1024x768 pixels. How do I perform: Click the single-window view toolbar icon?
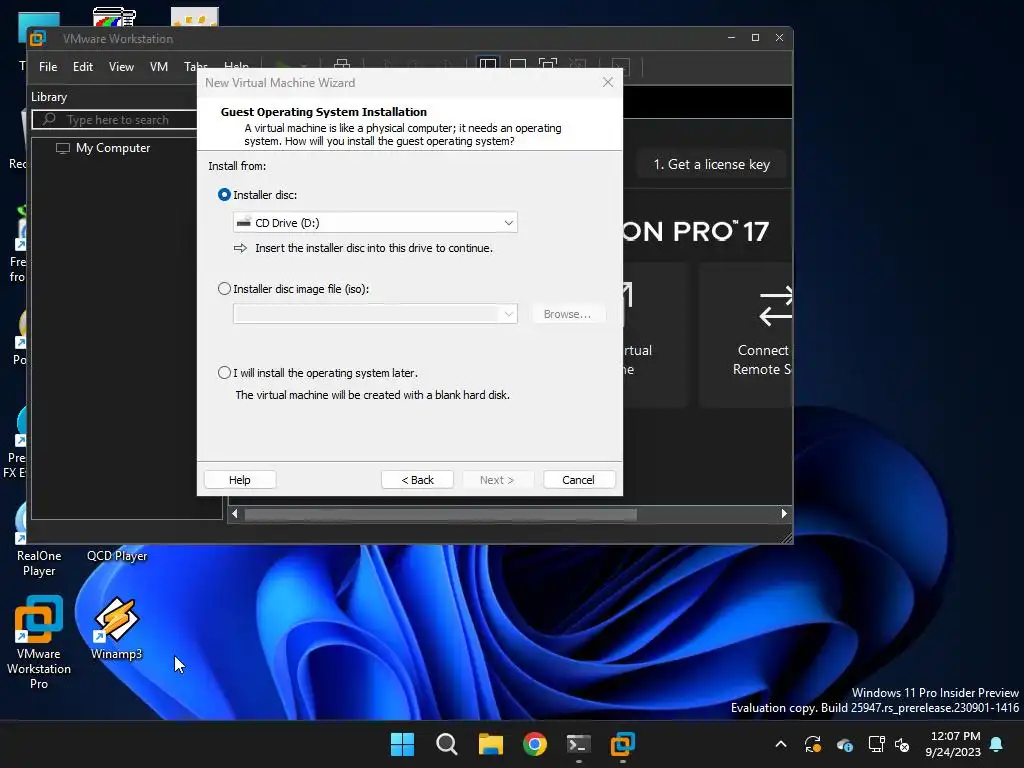518,64
